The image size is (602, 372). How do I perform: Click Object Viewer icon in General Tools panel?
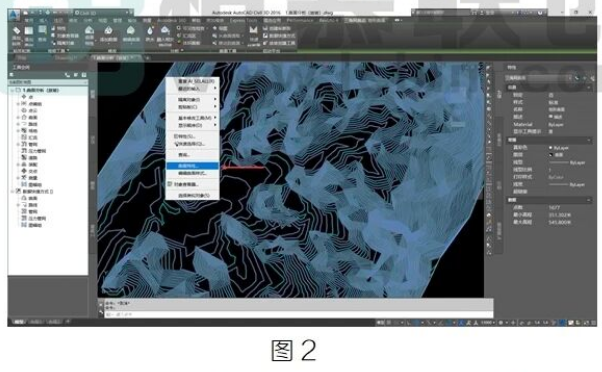click(54, 35)
